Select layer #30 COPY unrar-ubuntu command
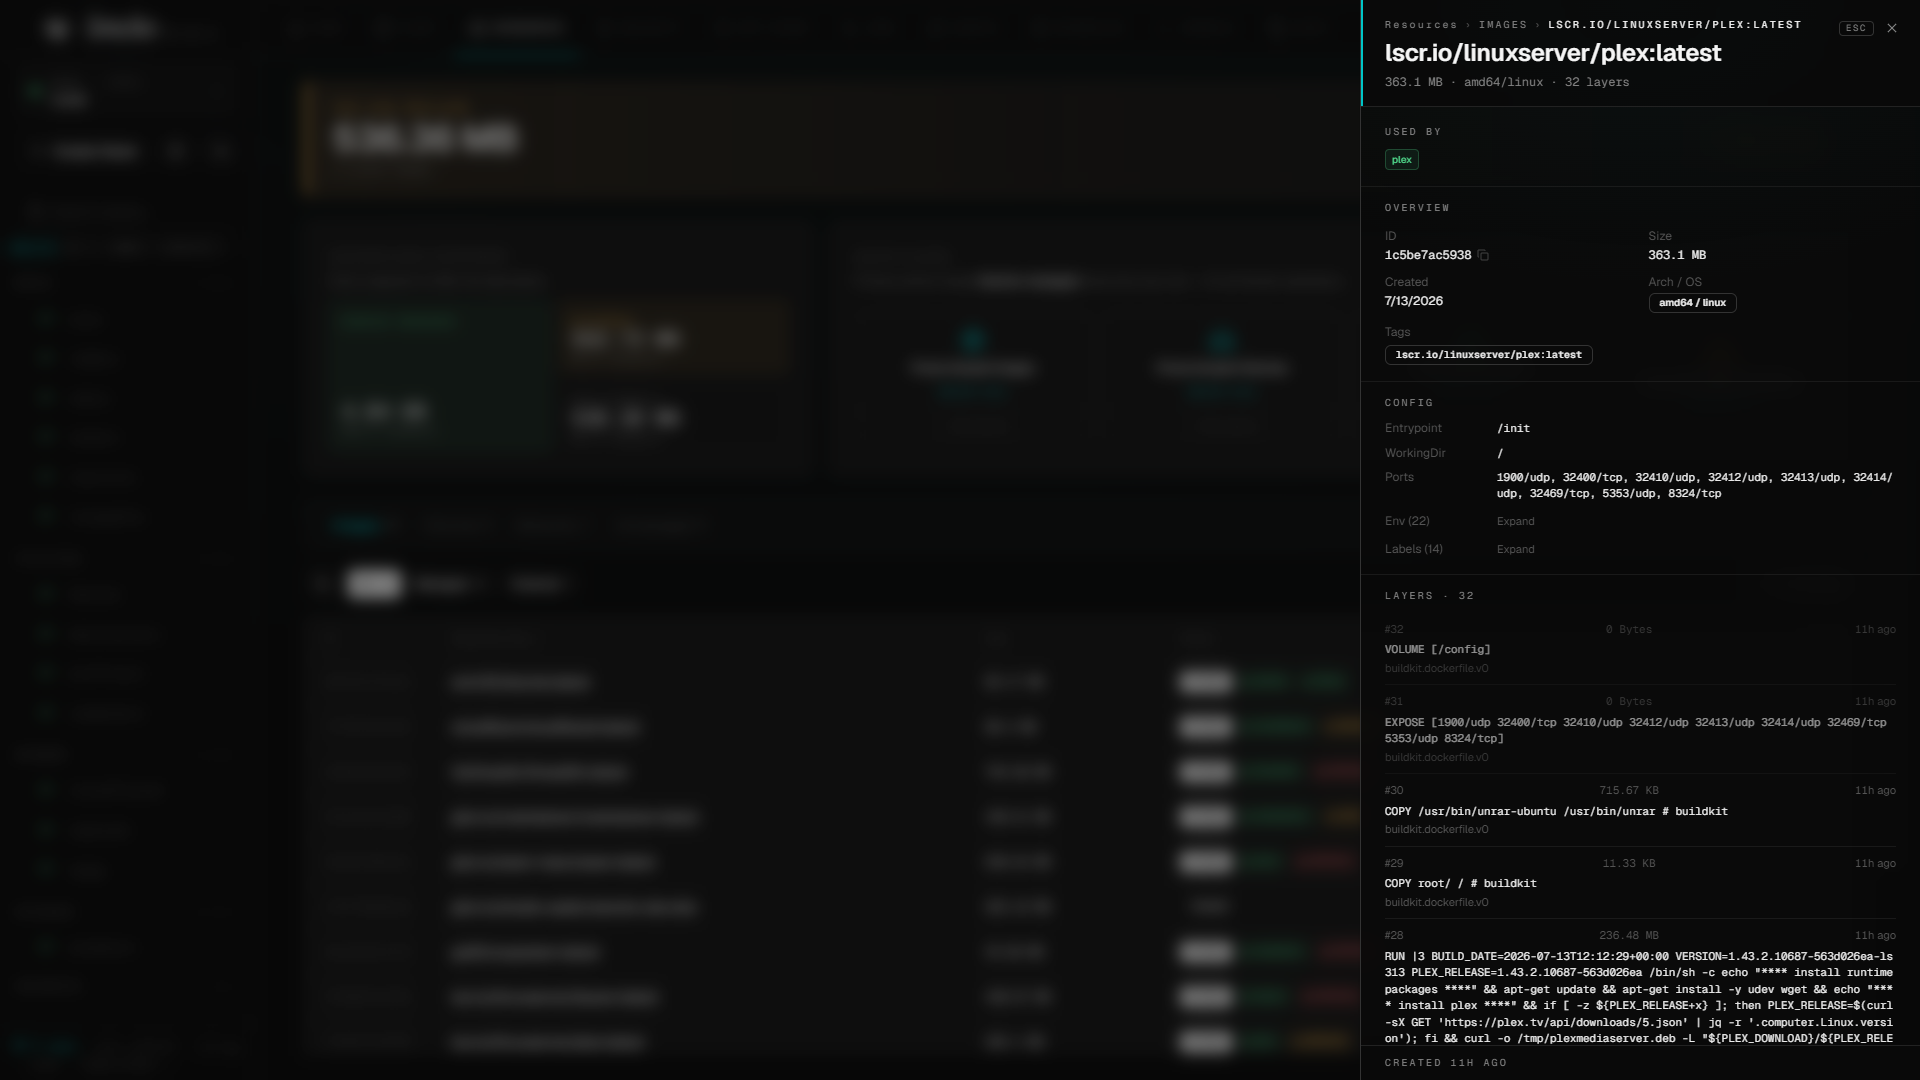 click(x=1556, y=812)
